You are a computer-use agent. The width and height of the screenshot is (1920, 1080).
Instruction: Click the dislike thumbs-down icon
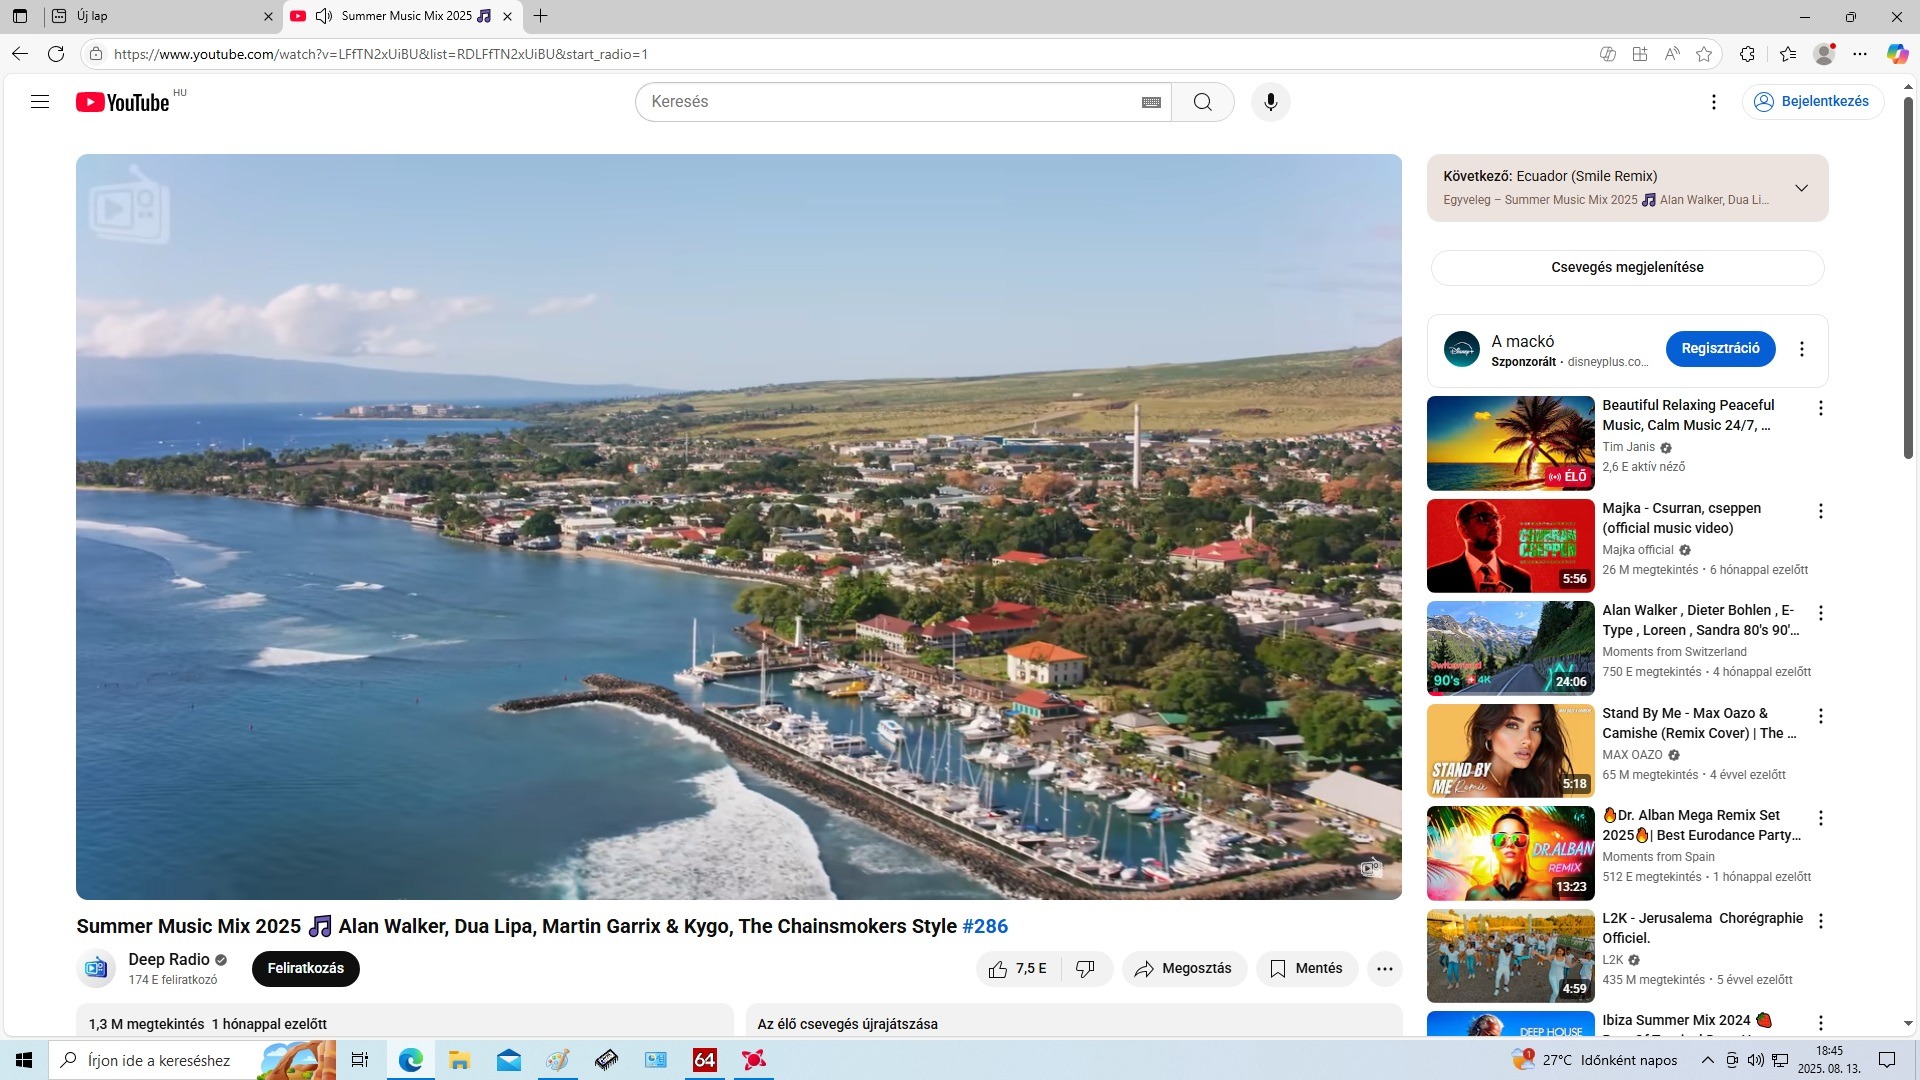[1085, 968]
